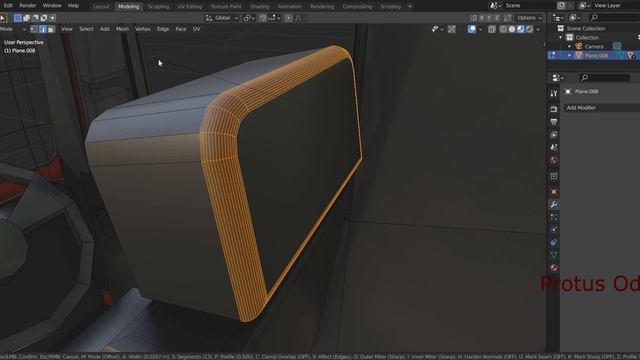The width and height of the screenshot is (640, 360).
Task: Switch to face select mode
Action: (51, 29)
